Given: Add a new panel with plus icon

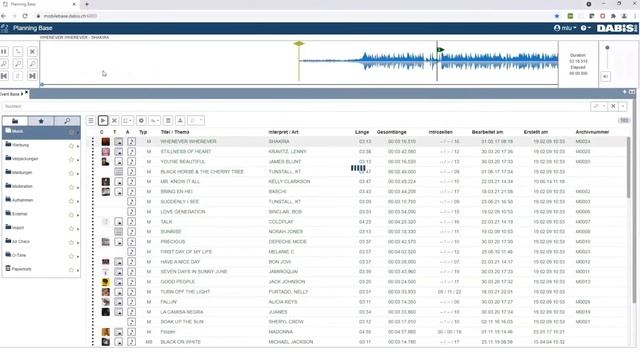Looking at the screenshot, I should (624, 92).
